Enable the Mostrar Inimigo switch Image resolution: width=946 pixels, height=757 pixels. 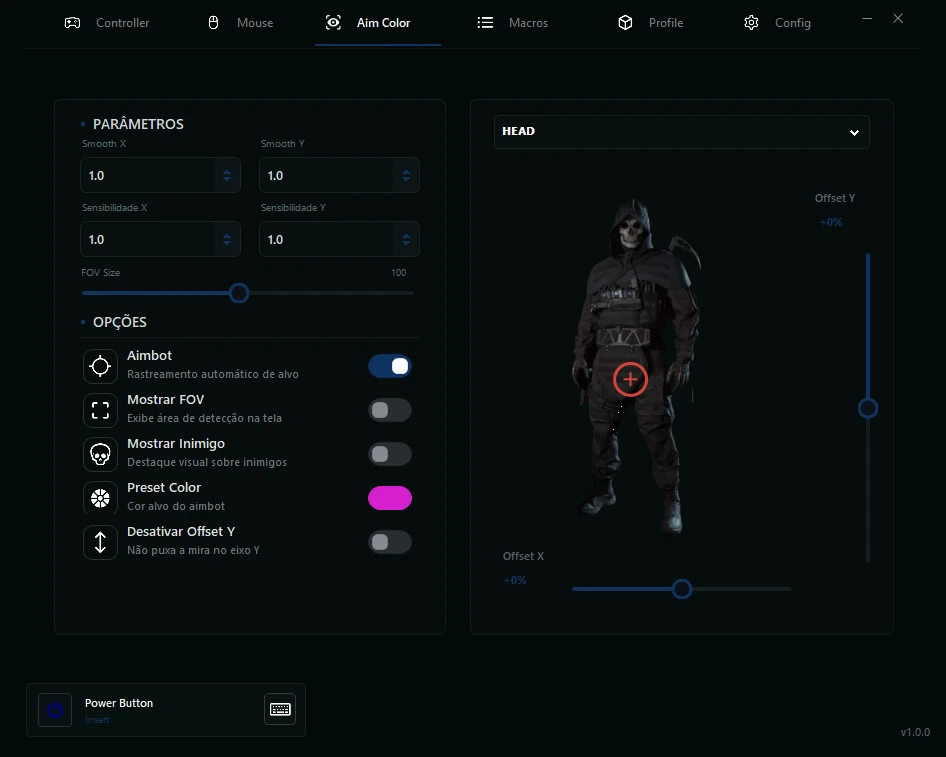(390, 454)
